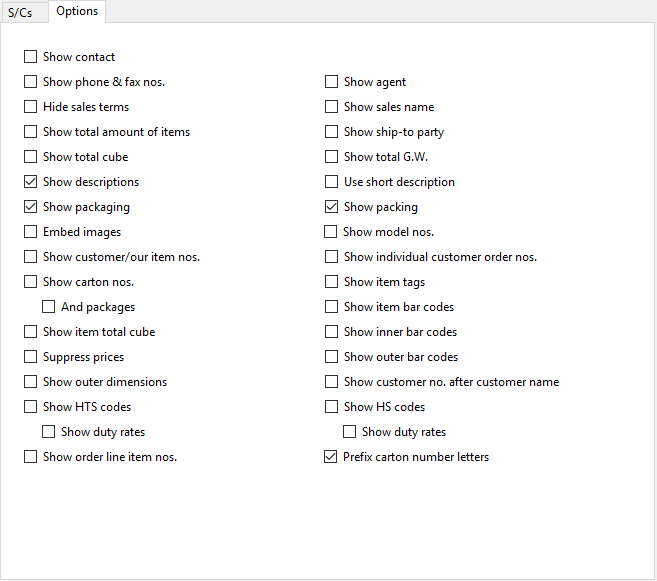Switch to the S/Cs tab
Image resolution: width=657 pixels, height=581 pixels.
tap(20, 13)
